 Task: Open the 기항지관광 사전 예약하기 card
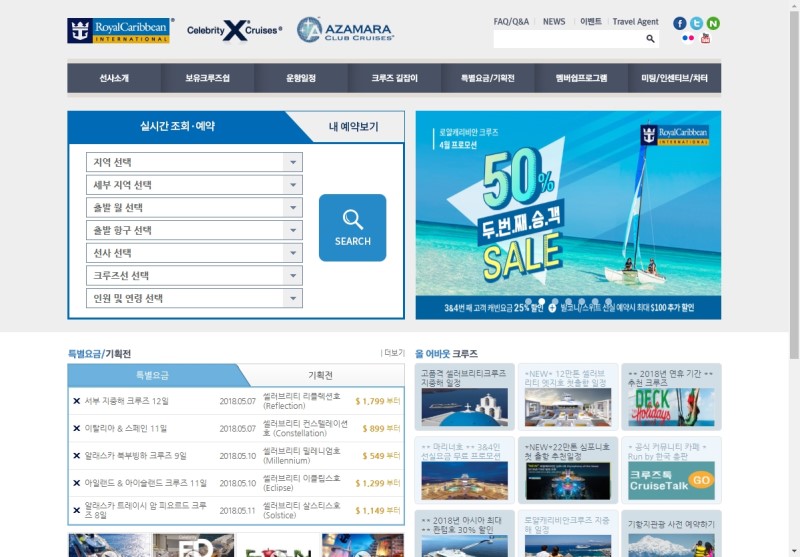tap(671, 534)
